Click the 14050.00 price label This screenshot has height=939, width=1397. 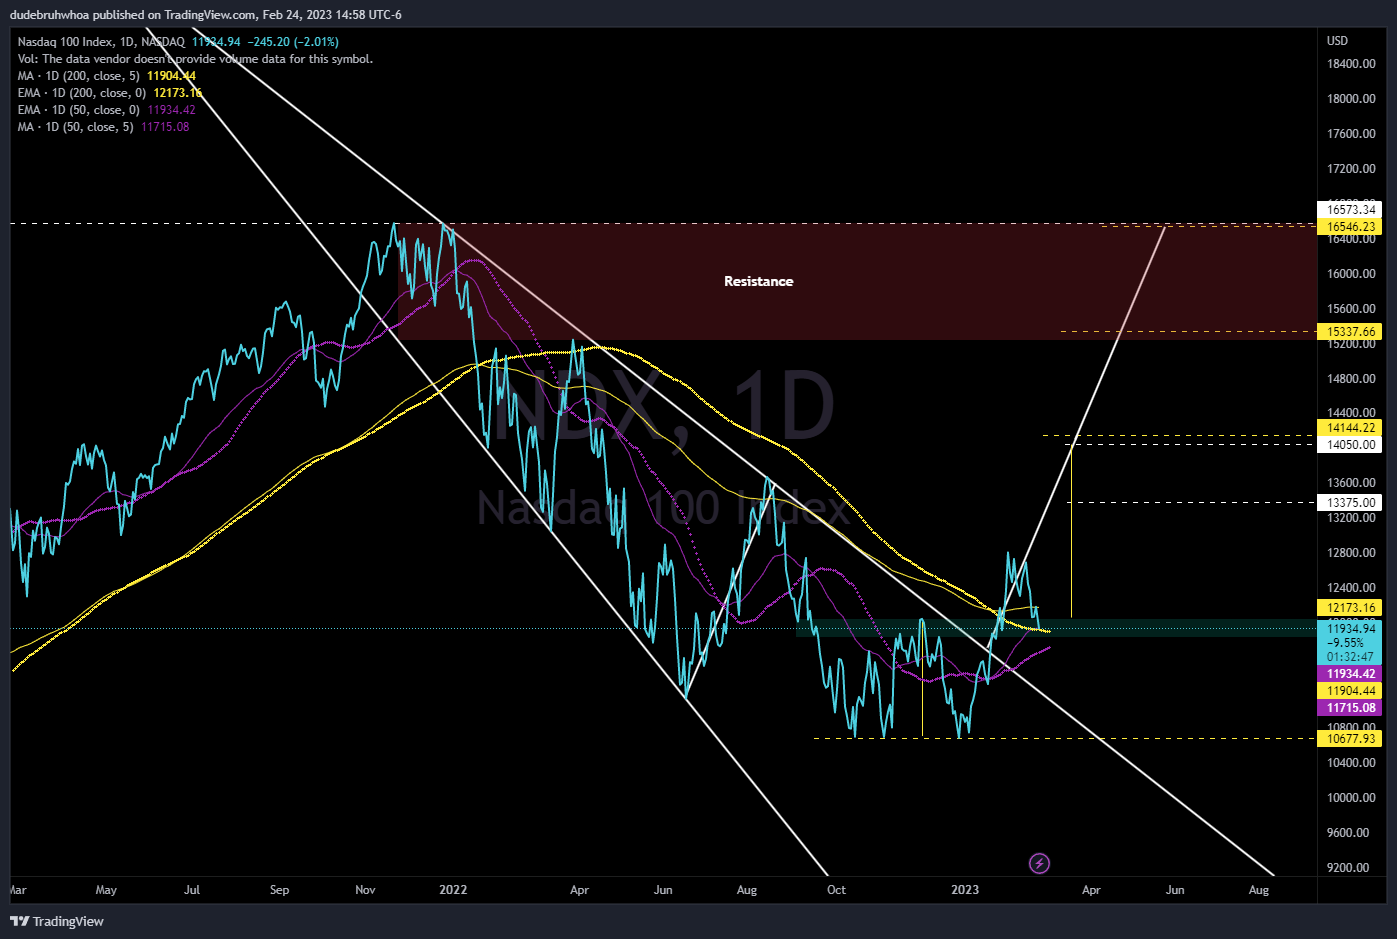tap(1350, 445)
